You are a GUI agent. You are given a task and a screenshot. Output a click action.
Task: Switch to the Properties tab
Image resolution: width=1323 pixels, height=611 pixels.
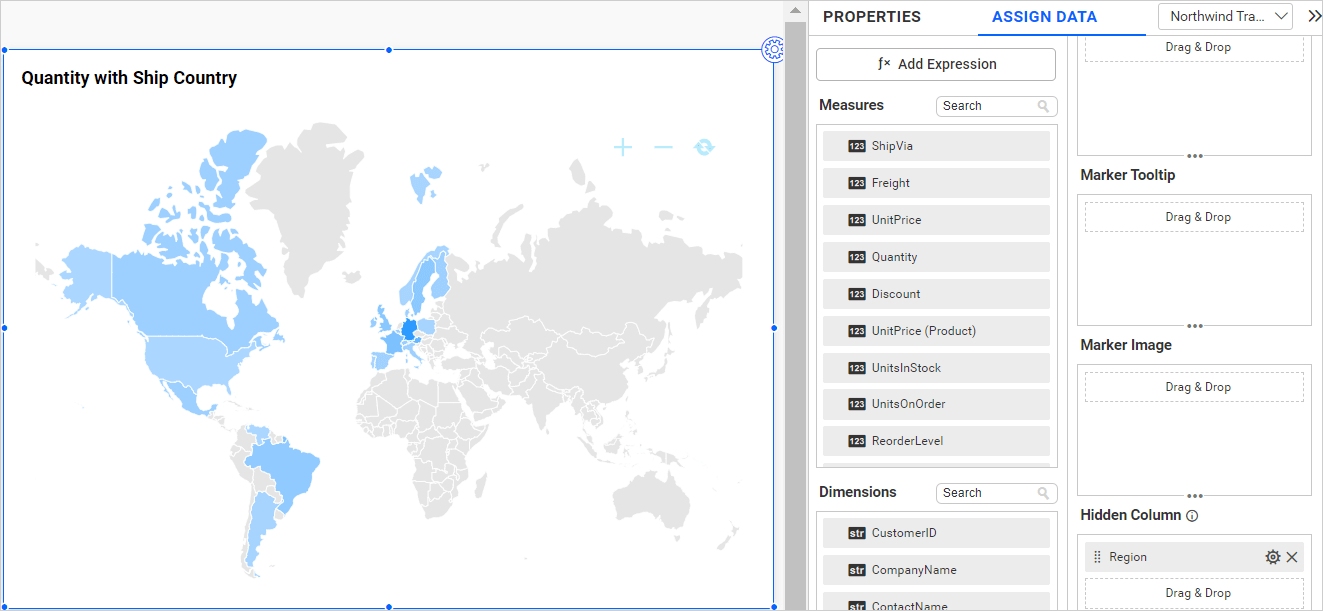(x=871, y=17)
